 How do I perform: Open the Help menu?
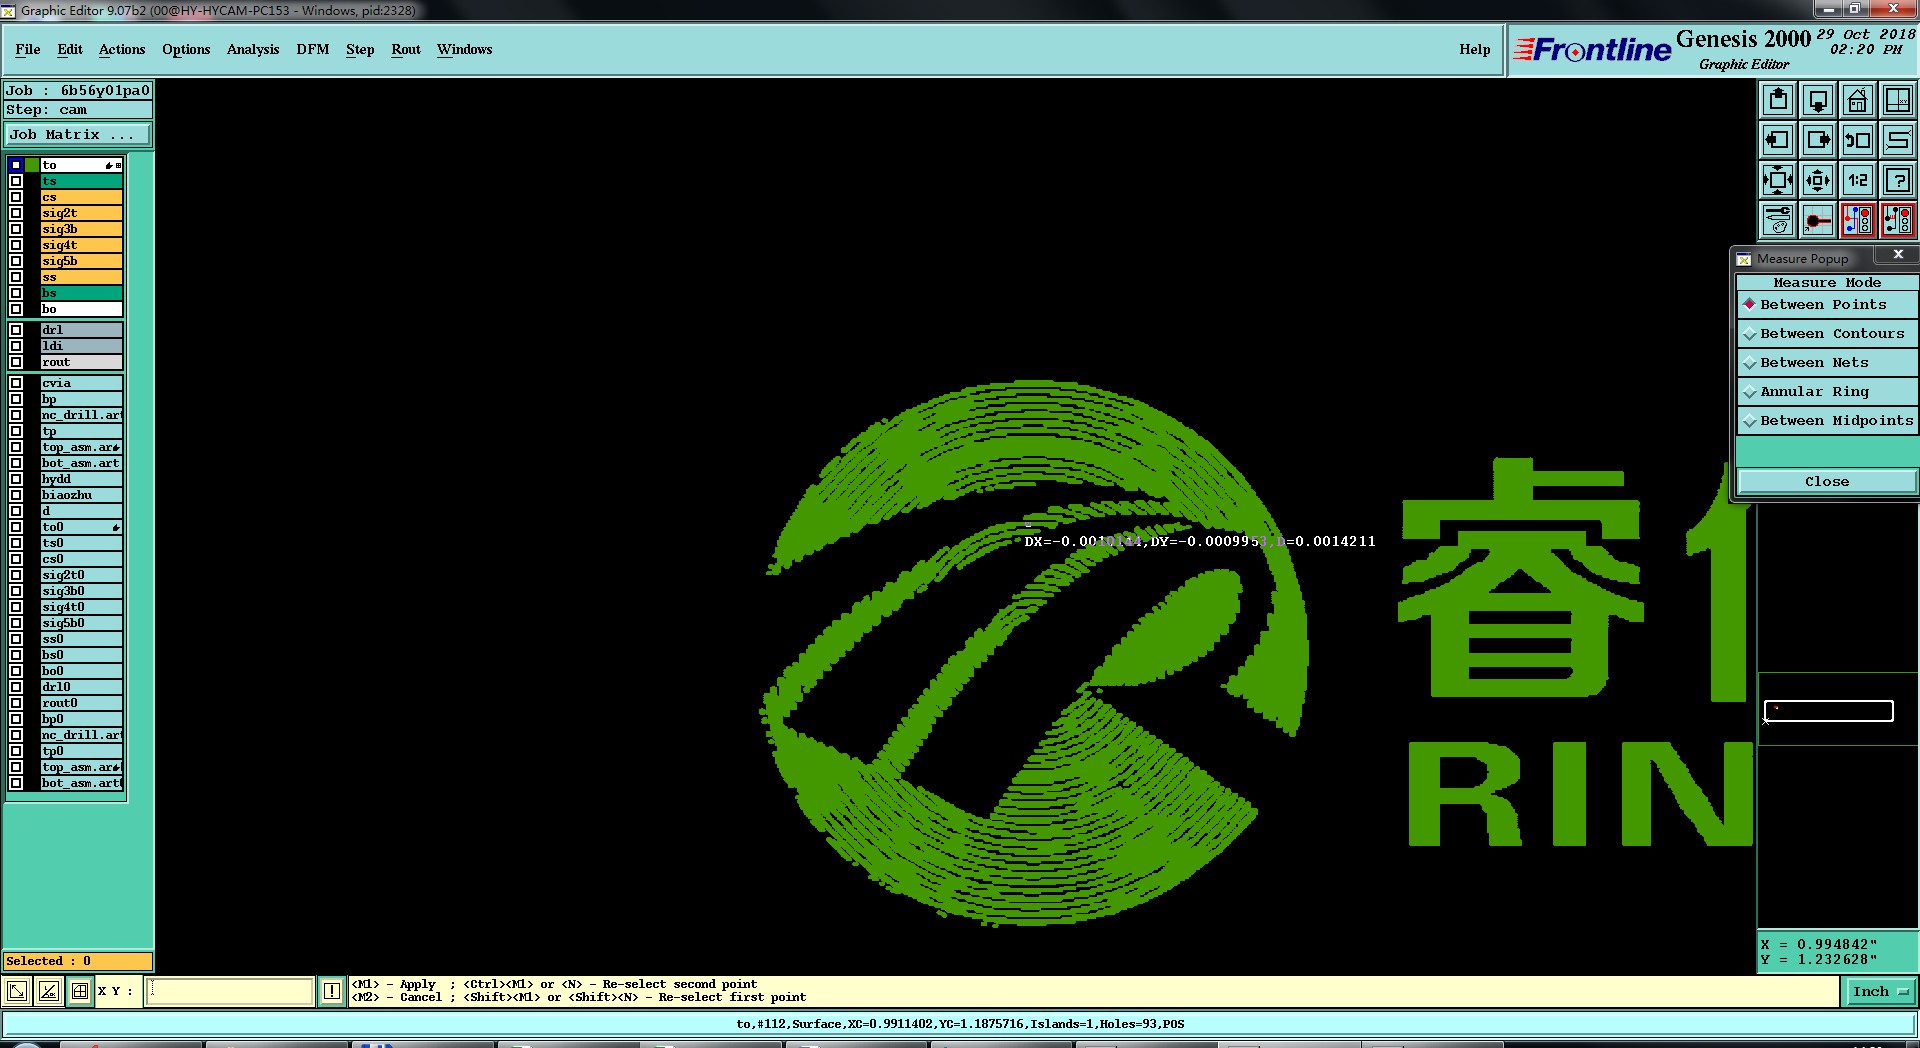pyautogui.click(x=1475, y=49)
